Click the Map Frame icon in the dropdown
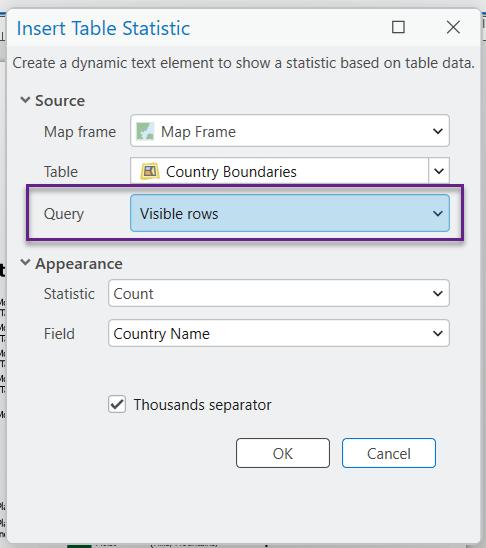486x548 pixels. (145, 131)
